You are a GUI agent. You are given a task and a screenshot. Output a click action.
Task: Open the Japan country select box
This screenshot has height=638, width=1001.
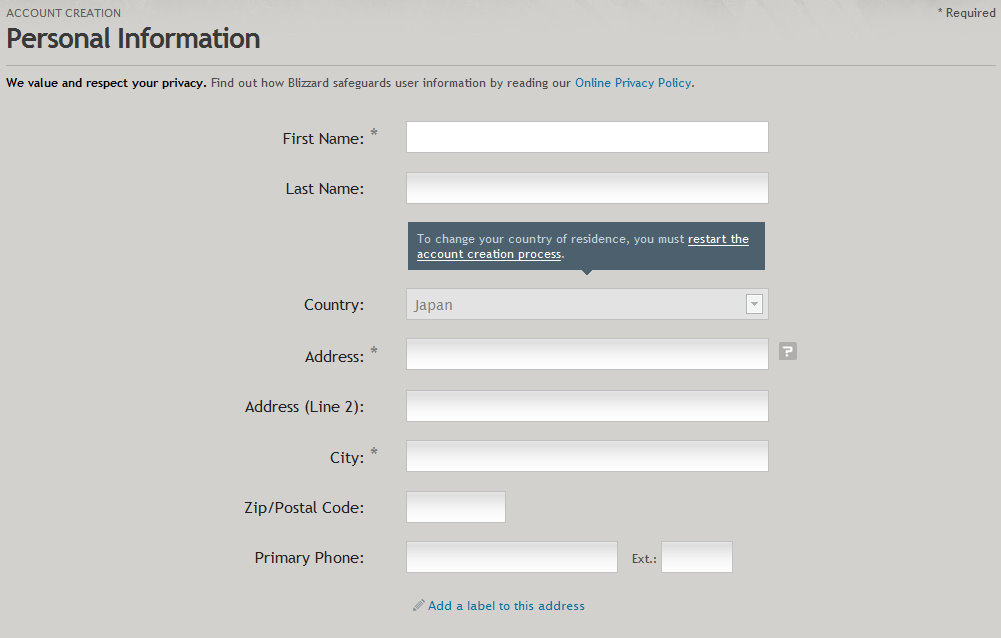[587, 304]
